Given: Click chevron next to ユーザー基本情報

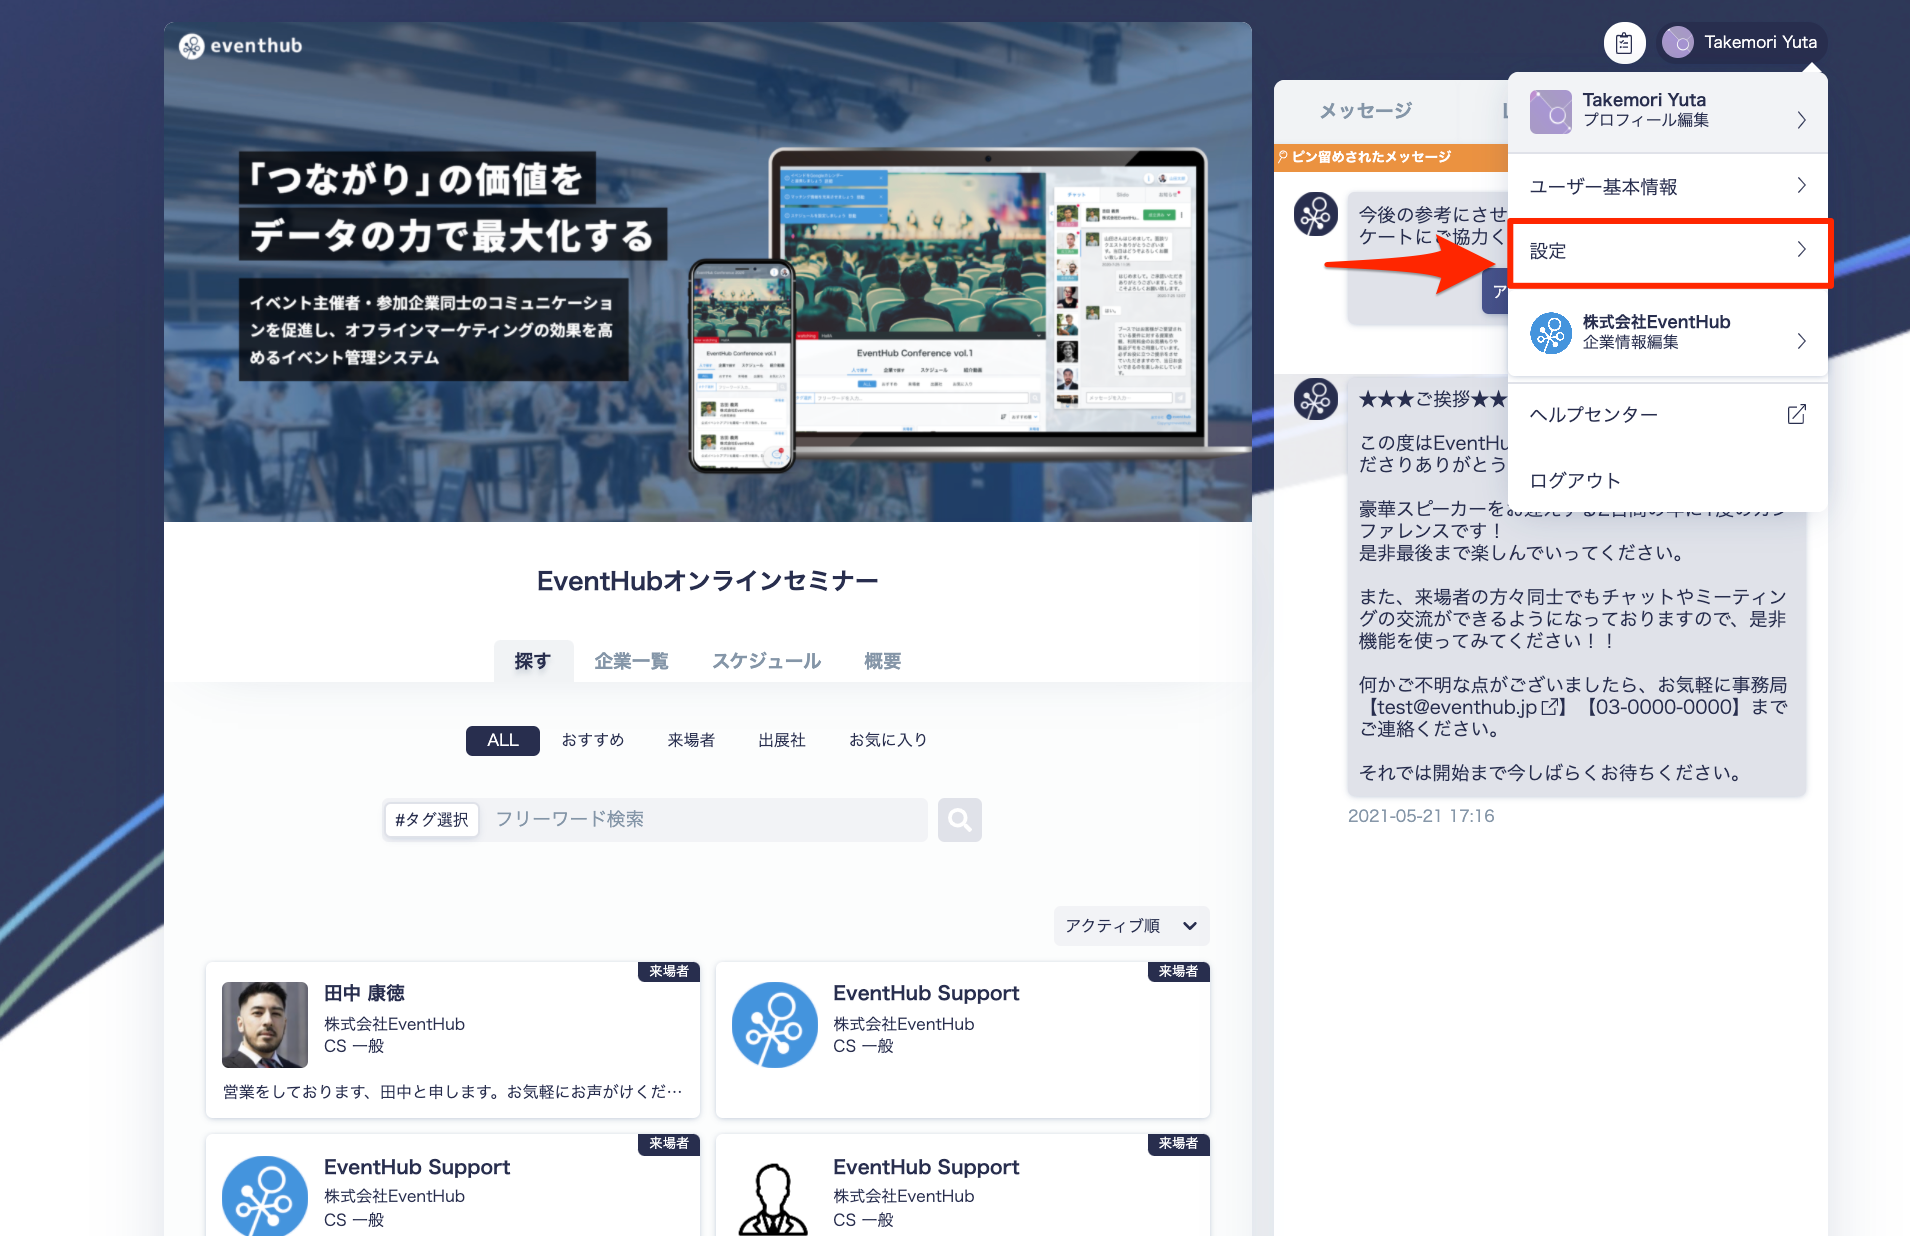Looking at the screenshot, I should pyautogui.click(x=1801, y=186).
